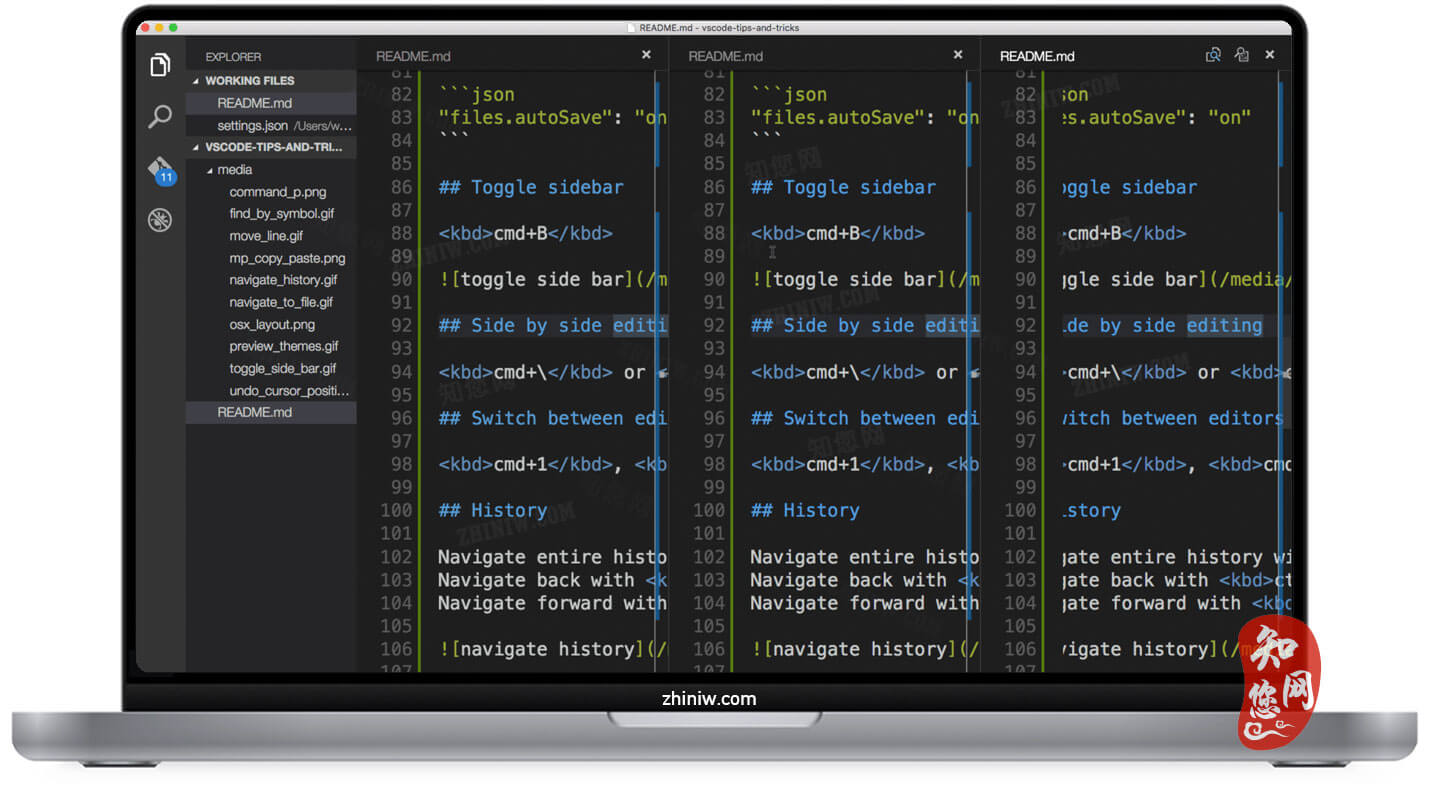
Task: Click the EXPLORER panel title
Action: pyautogui.click(x=233, y=57)
